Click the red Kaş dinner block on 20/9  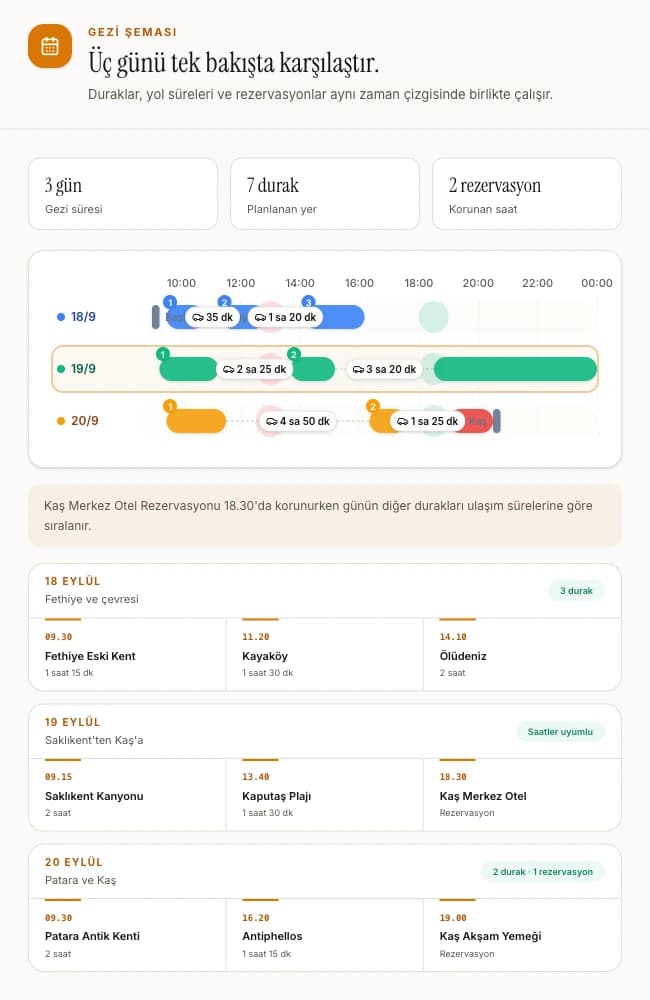click(x=477, y=421)
